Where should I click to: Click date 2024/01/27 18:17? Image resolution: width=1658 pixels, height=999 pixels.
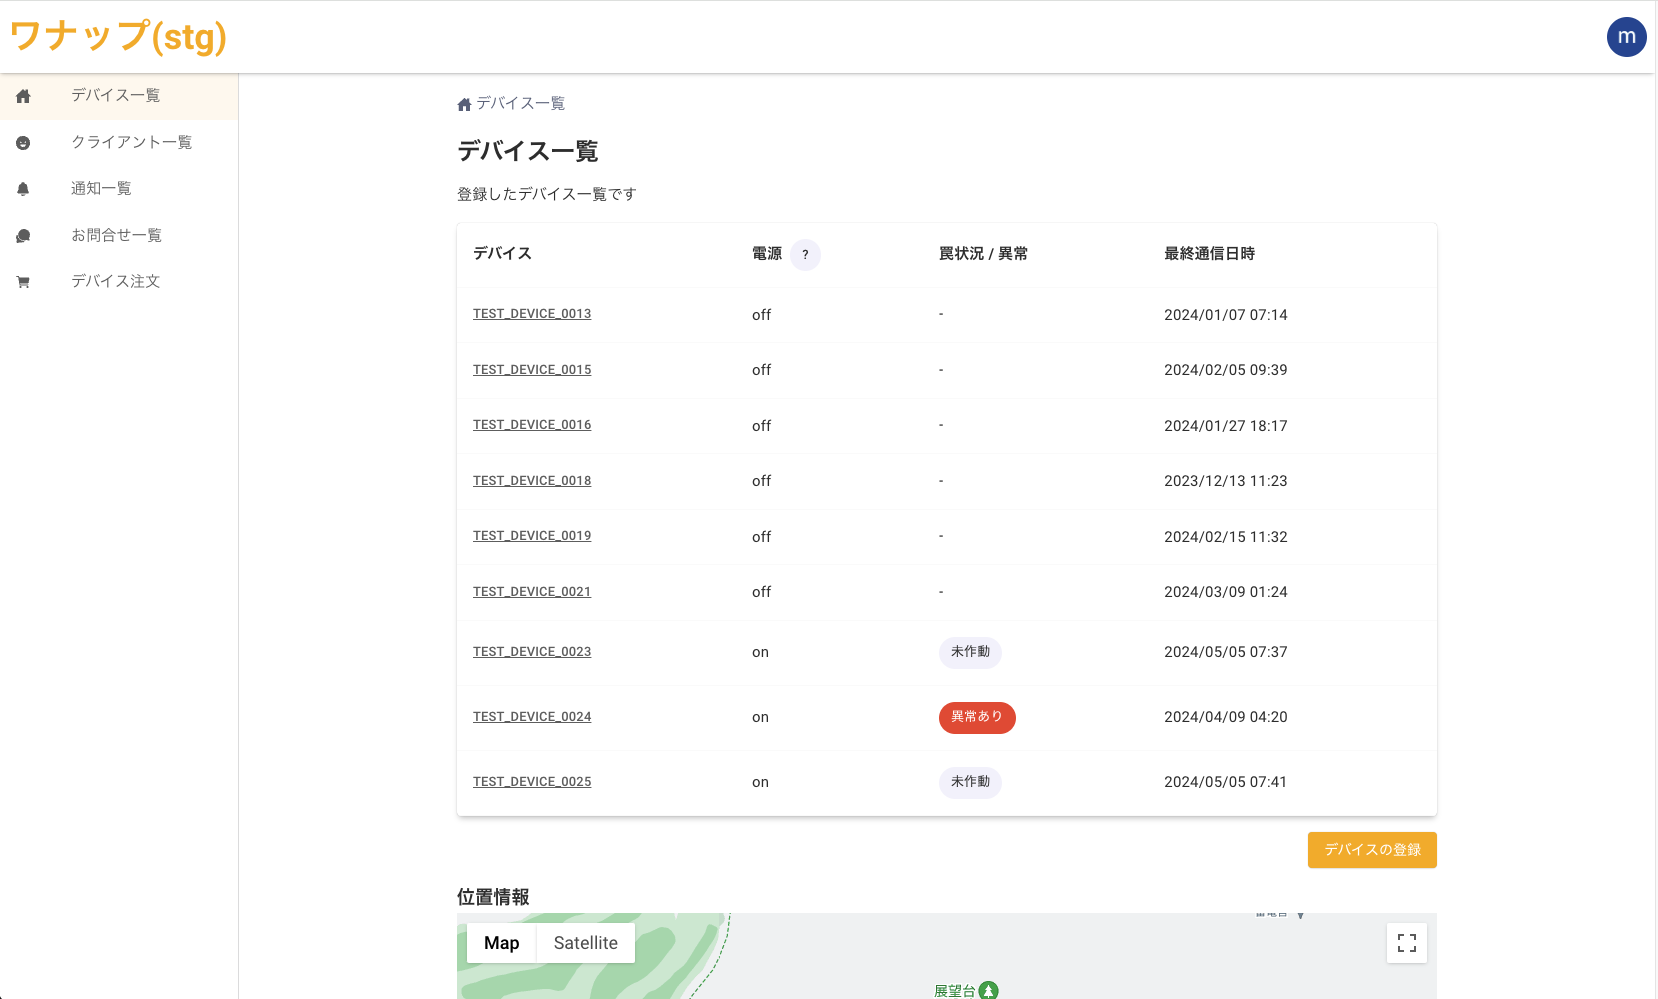[x=1226, y=426]
